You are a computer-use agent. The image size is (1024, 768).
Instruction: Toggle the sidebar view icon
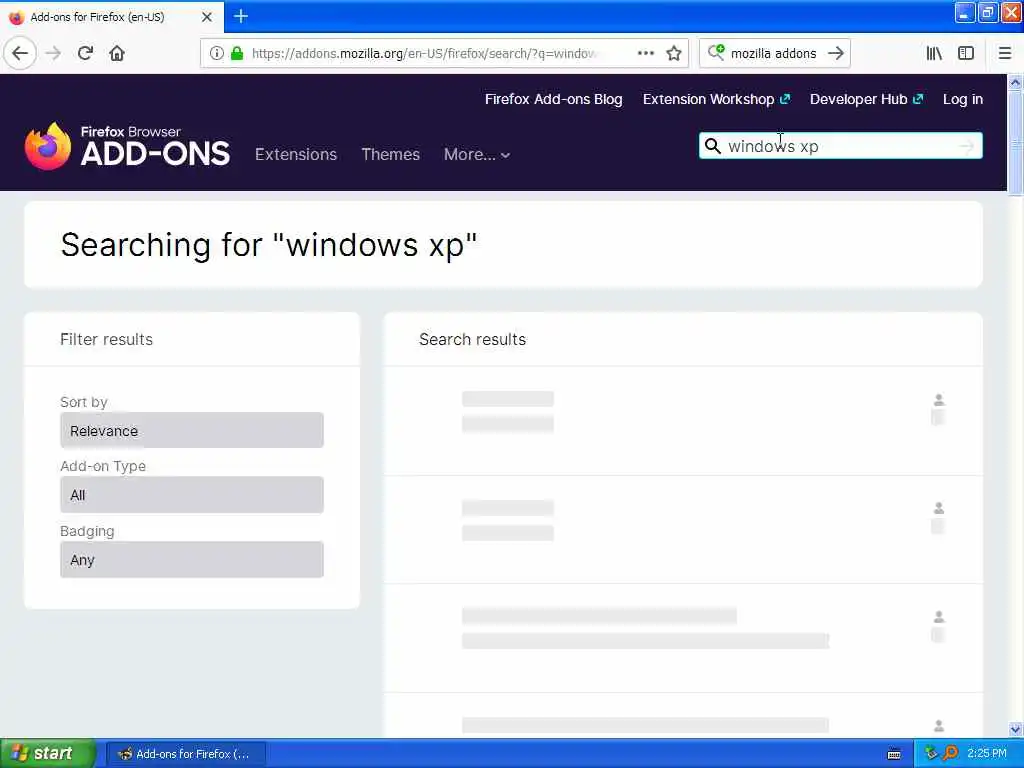click(x=966, y=53)
